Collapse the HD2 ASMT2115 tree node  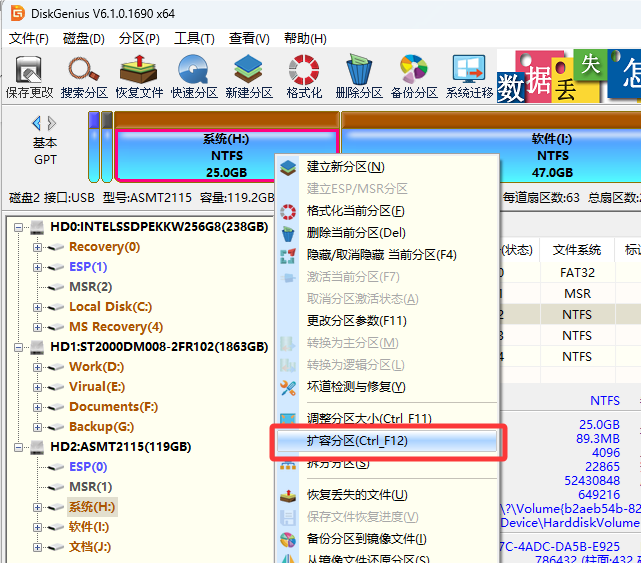(18, 447)
